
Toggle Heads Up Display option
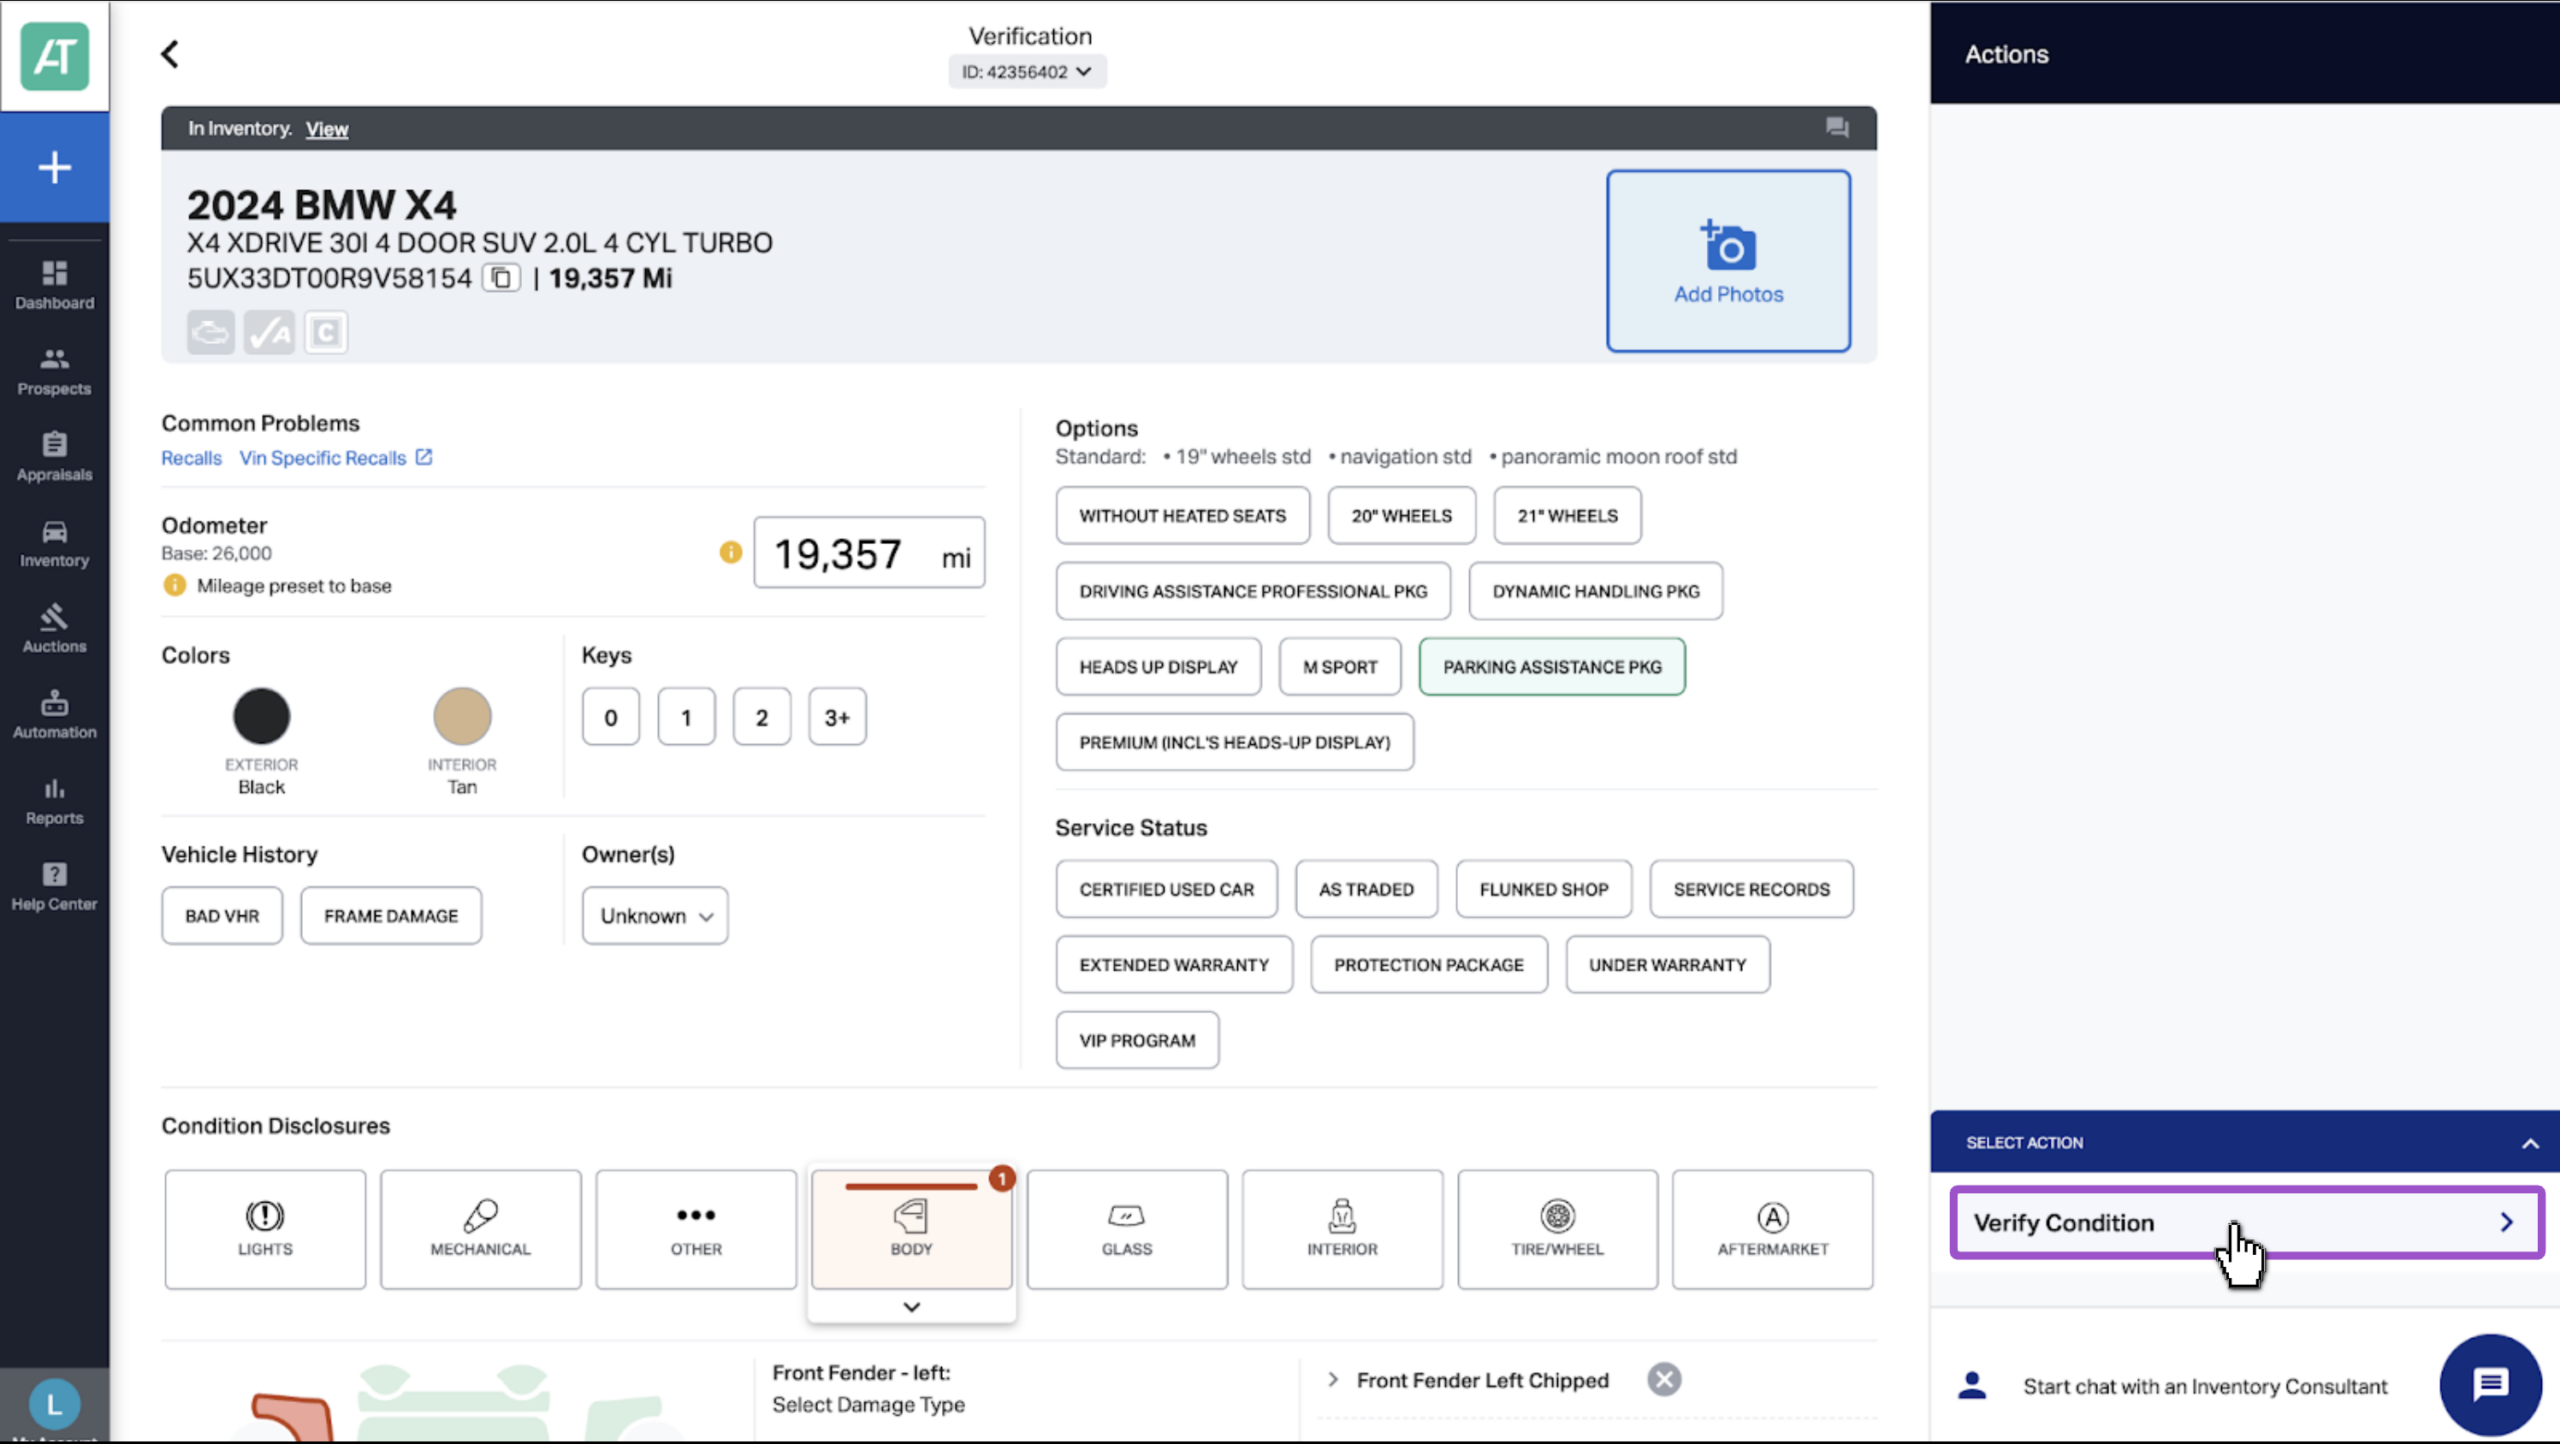pos(1158,667)
